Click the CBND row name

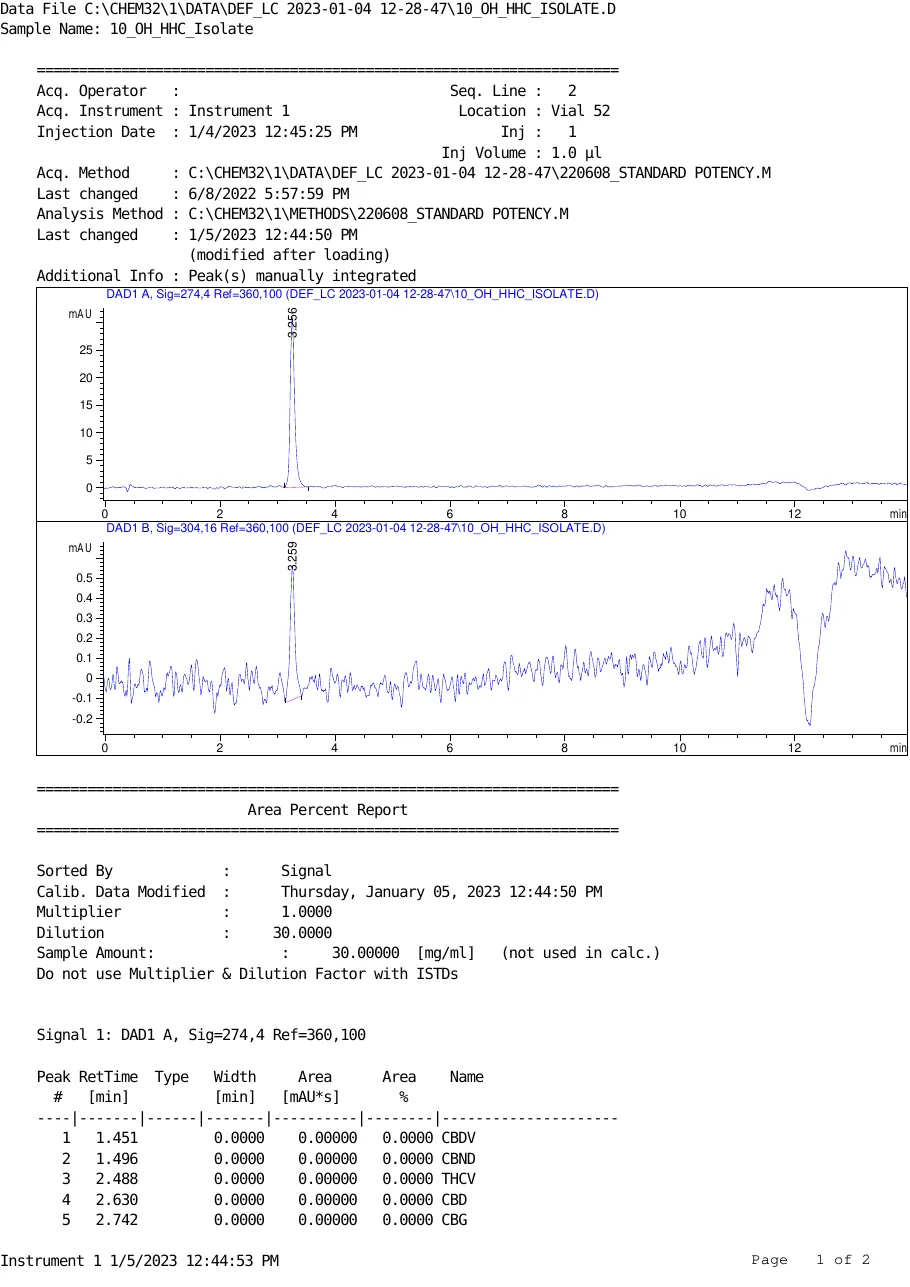point(458,1159)
